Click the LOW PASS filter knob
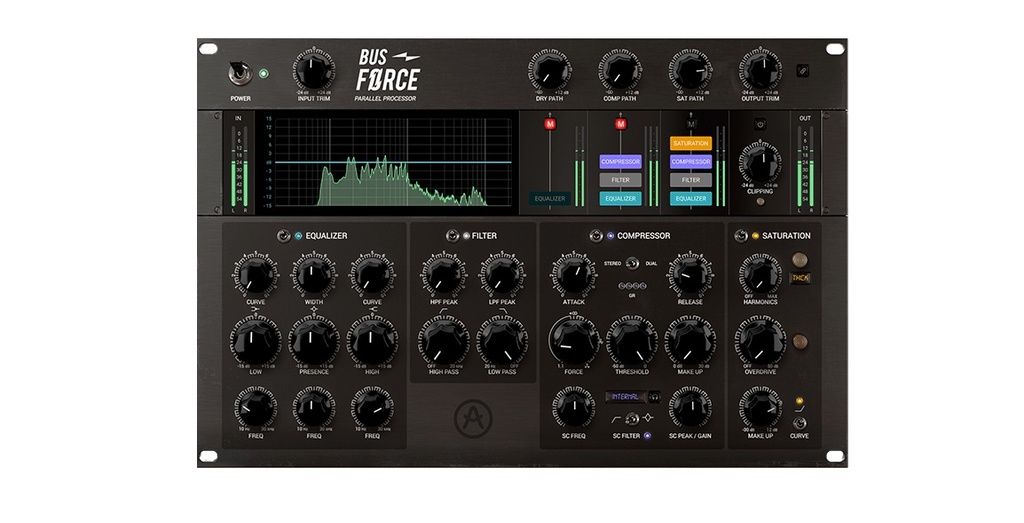 [x=502, y=341]
